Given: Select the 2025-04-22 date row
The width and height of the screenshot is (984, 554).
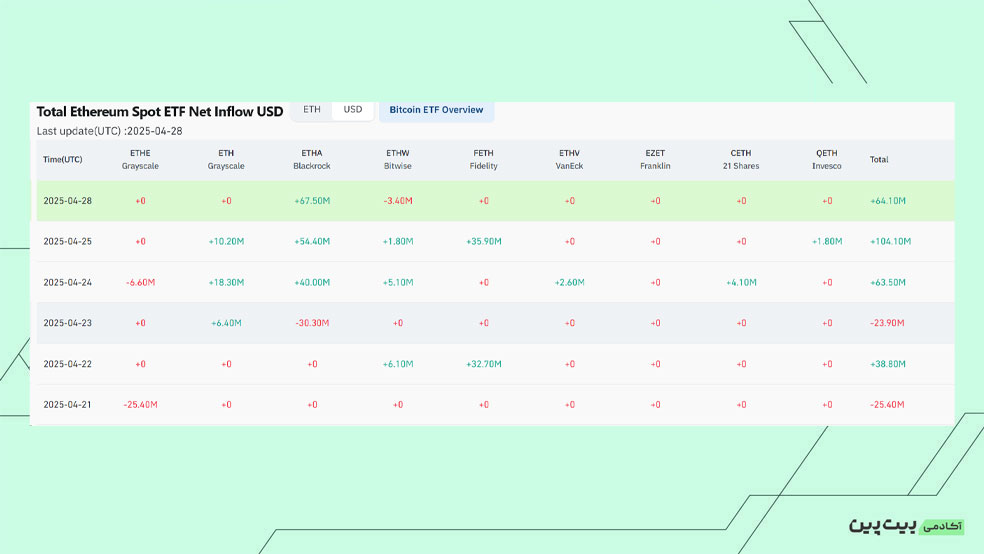Looking at the screenshot, I should tap(495, 364).
